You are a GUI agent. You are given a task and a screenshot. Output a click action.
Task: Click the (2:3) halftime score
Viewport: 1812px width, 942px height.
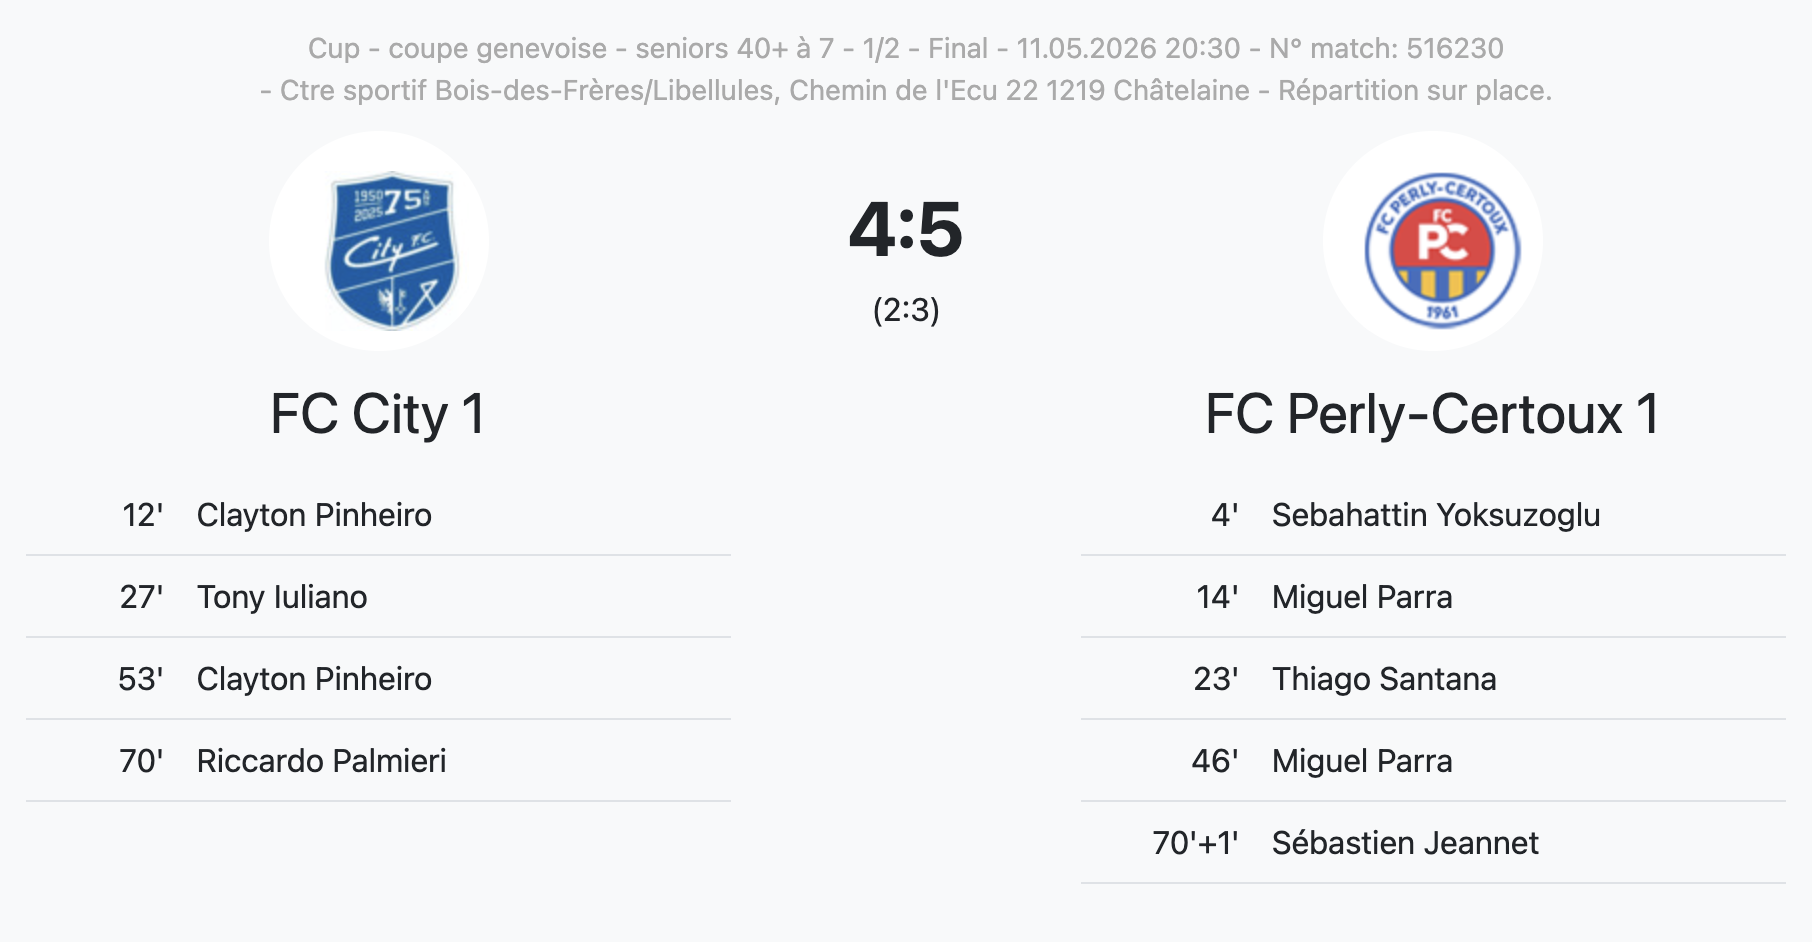[x=906, y=310]
